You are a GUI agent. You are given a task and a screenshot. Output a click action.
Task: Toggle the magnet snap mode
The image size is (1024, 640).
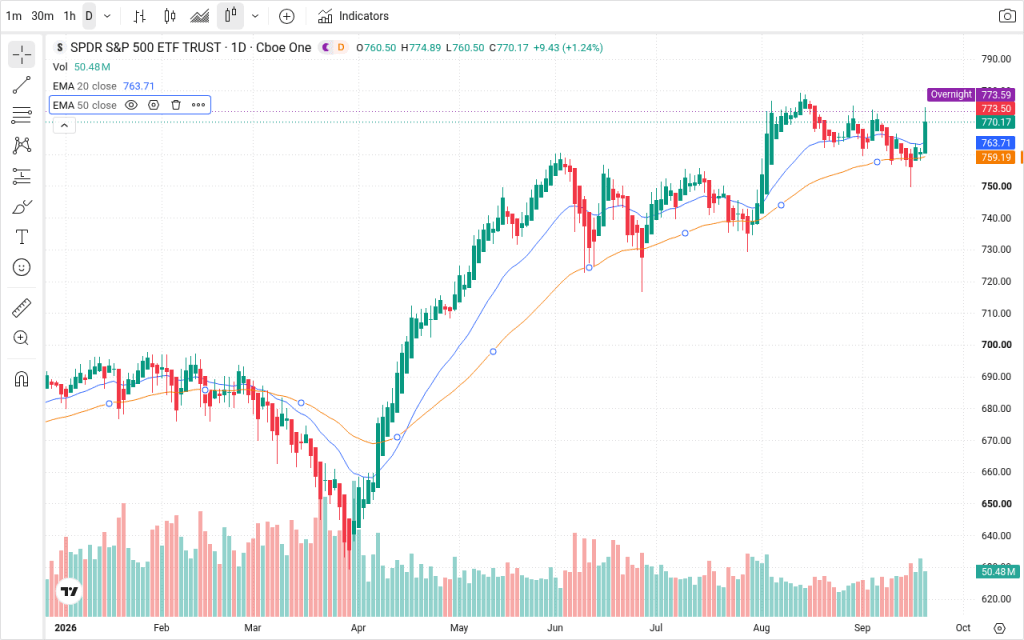click(x=22, y=379)
